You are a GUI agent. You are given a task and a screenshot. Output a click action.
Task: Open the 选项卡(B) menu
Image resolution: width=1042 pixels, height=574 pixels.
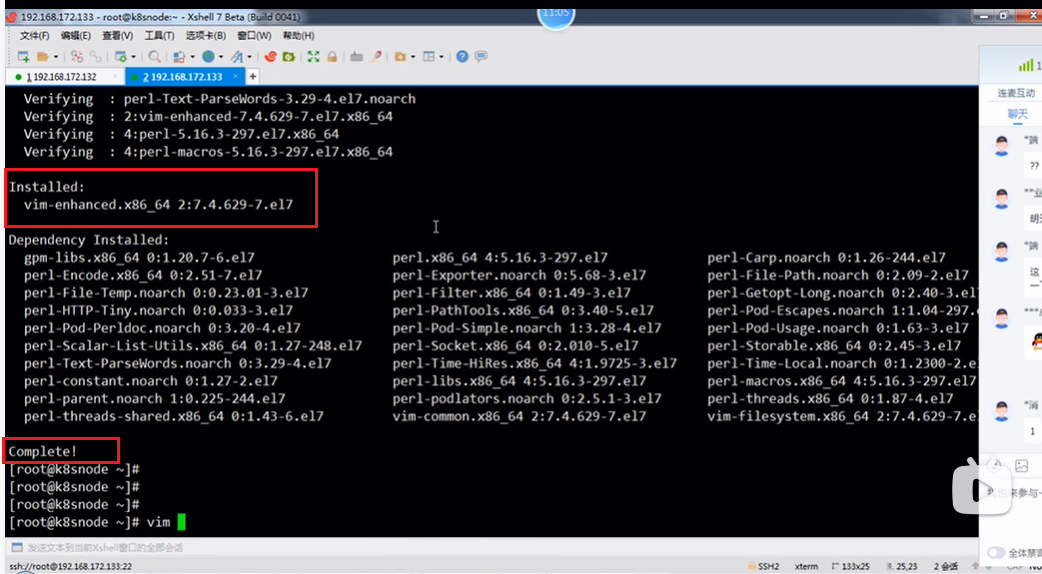(x=205, y=35)
